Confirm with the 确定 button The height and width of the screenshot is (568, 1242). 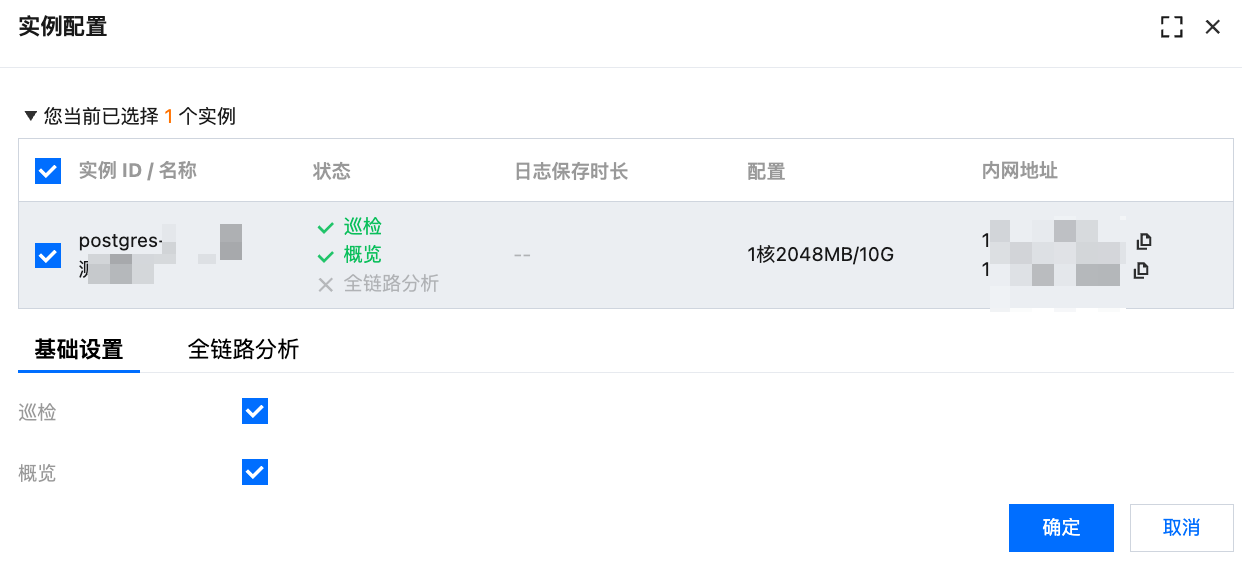(1061, 527)
